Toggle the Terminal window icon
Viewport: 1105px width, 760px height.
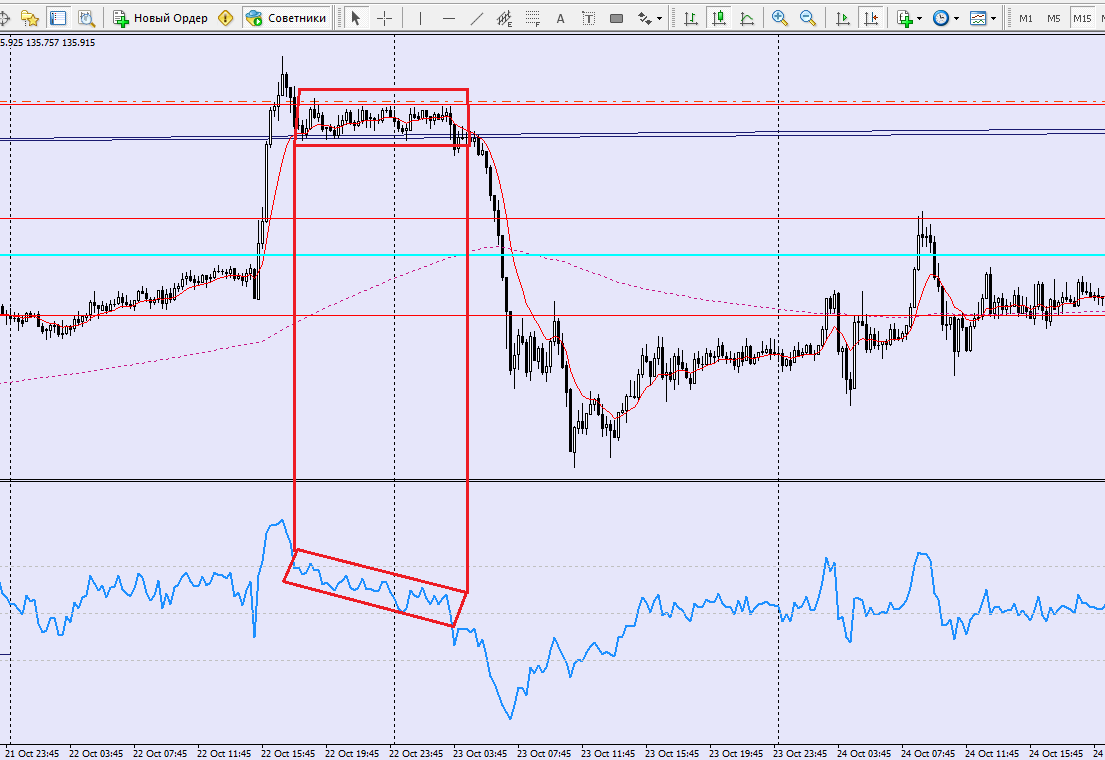coord(58,18)
